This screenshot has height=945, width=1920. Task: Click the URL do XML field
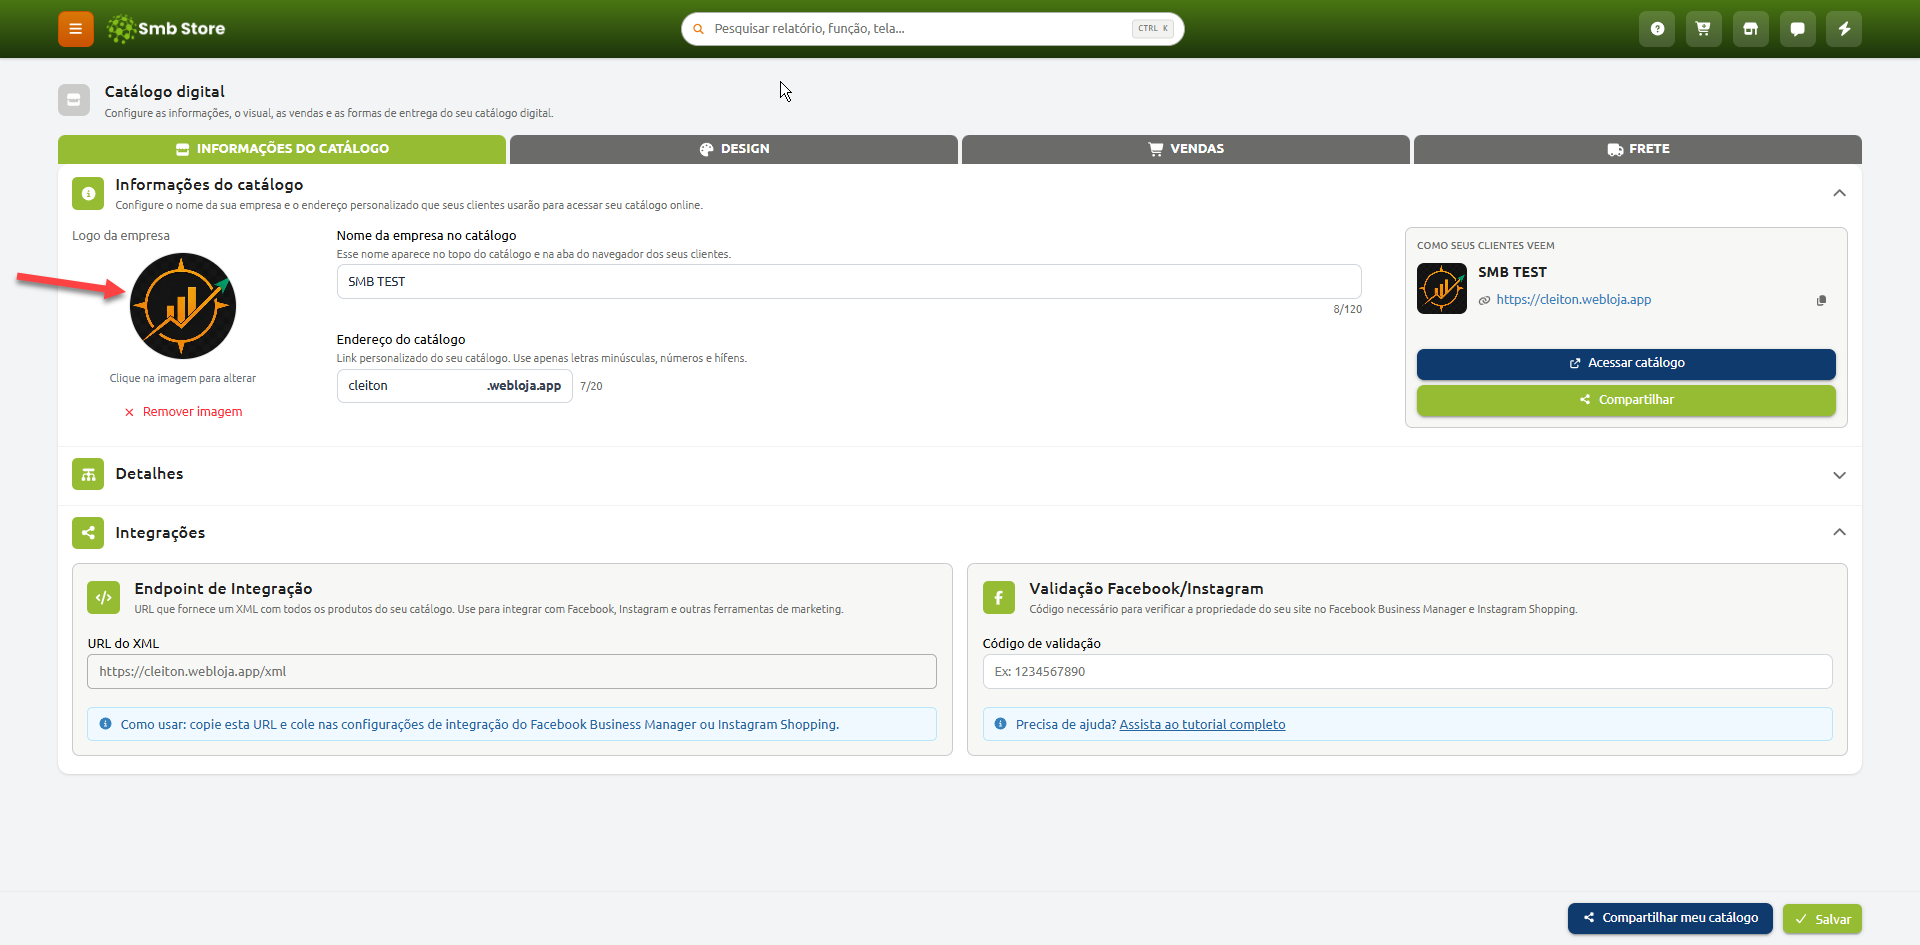[x=512, y=672]
